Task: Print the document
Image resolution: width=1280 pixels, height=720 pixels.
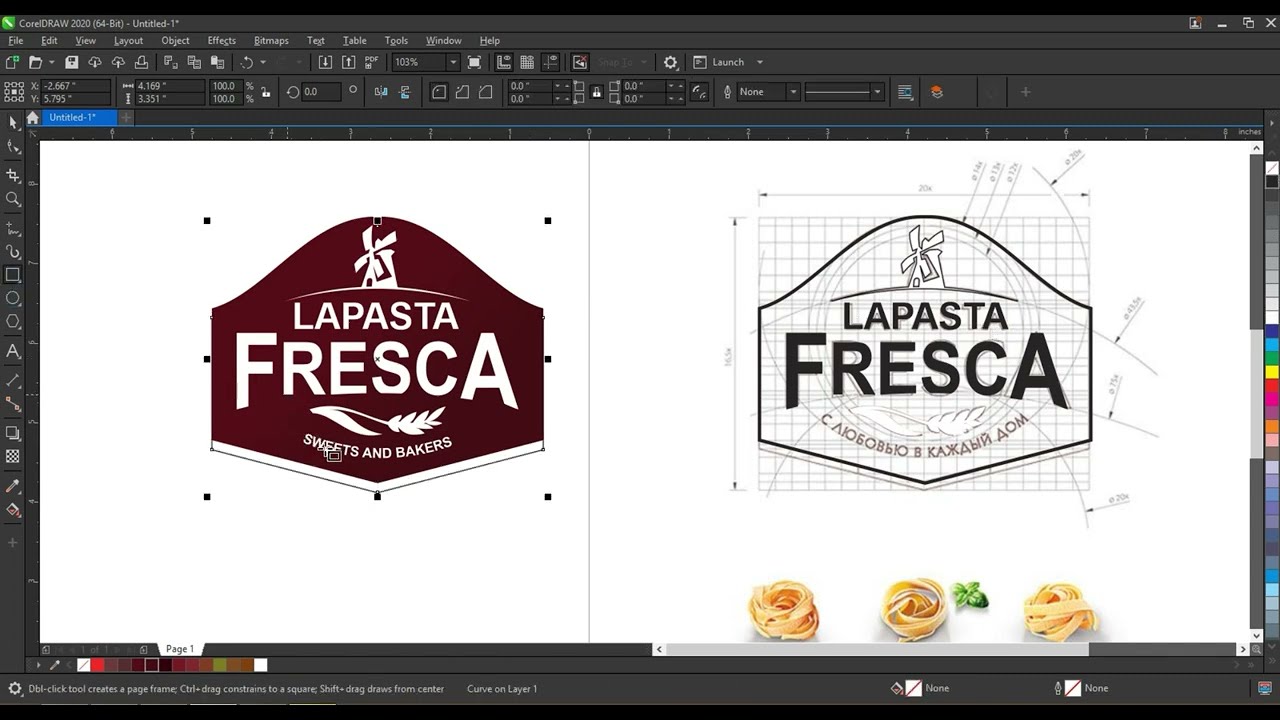Action: click(142, 62)
